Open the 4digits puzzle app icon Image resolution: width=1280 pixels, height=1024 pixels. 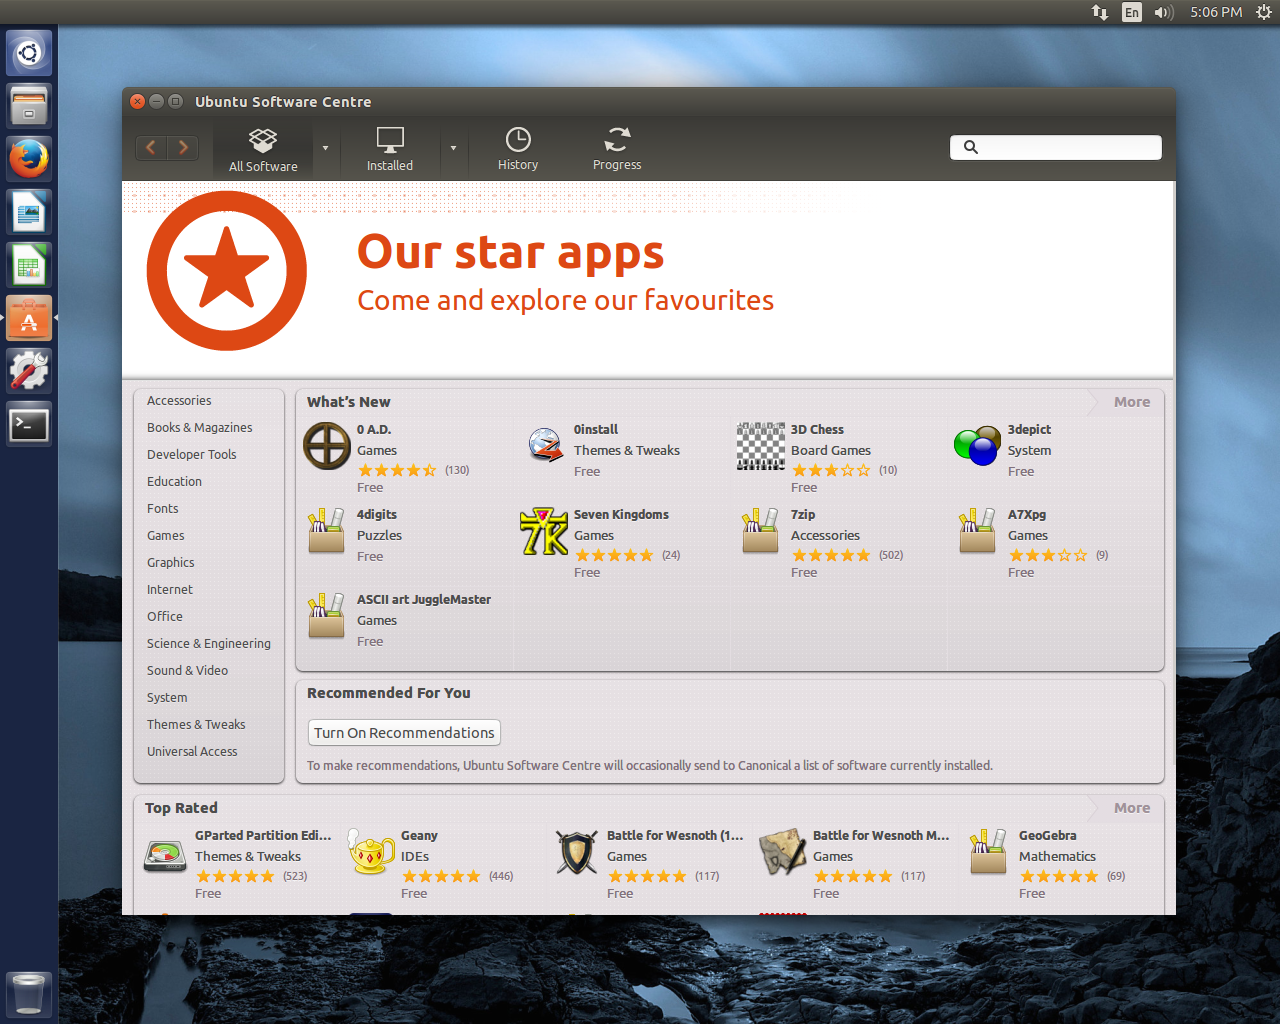[x=326, y=531]
